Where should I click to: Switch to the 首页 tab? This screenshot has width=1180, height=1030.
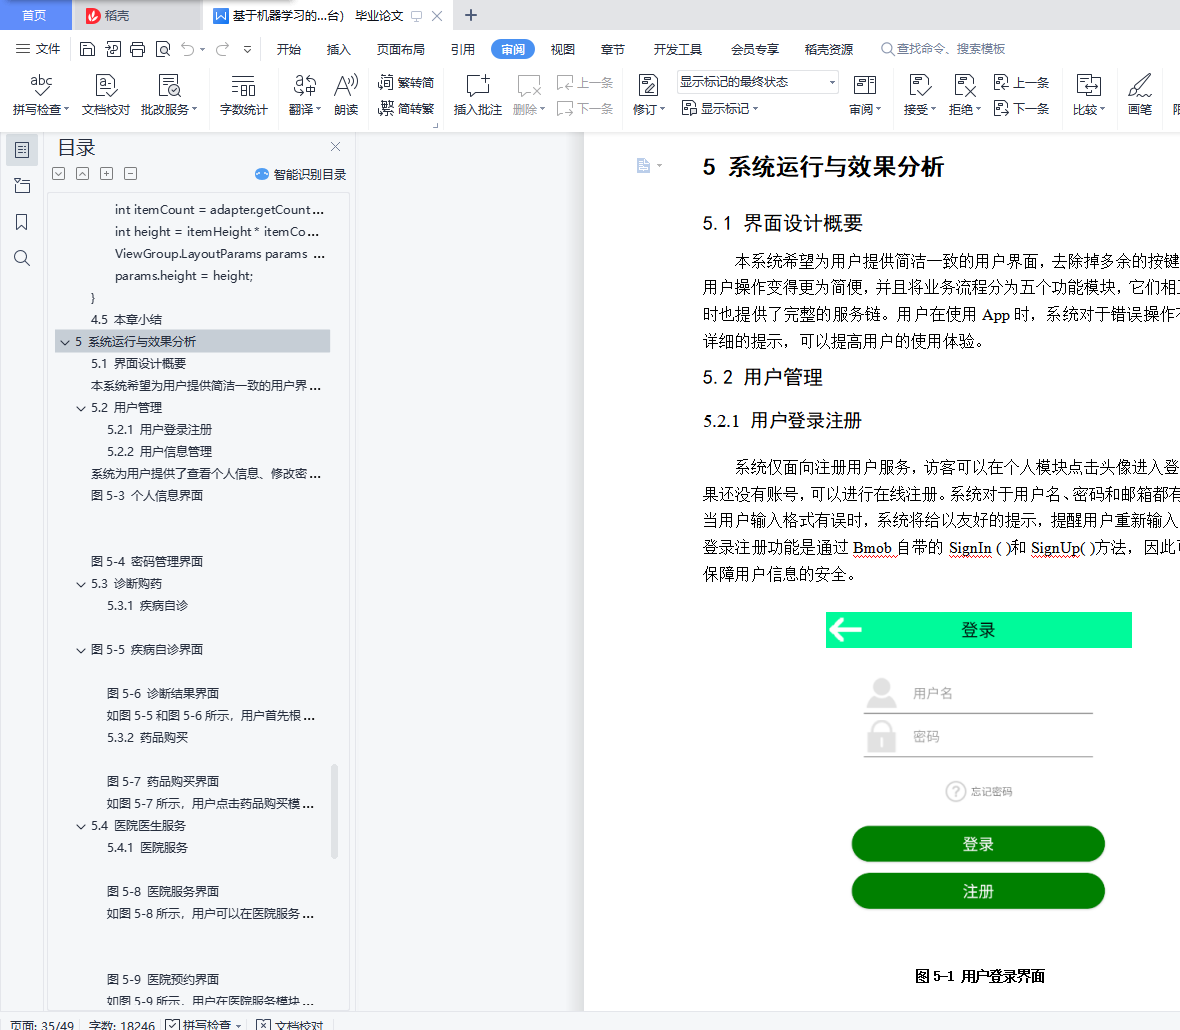[35, 15]
